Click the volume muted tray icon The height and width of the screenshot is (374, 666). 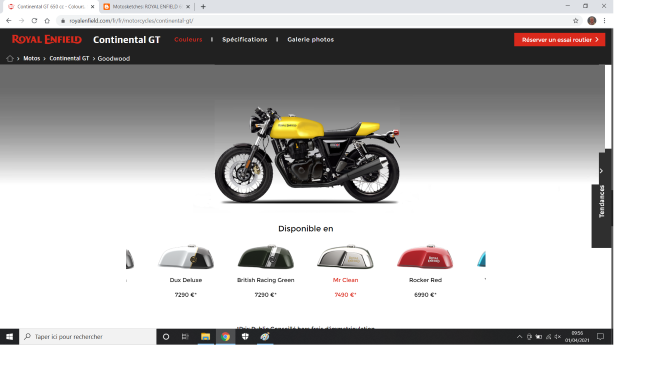click(558, 337)
